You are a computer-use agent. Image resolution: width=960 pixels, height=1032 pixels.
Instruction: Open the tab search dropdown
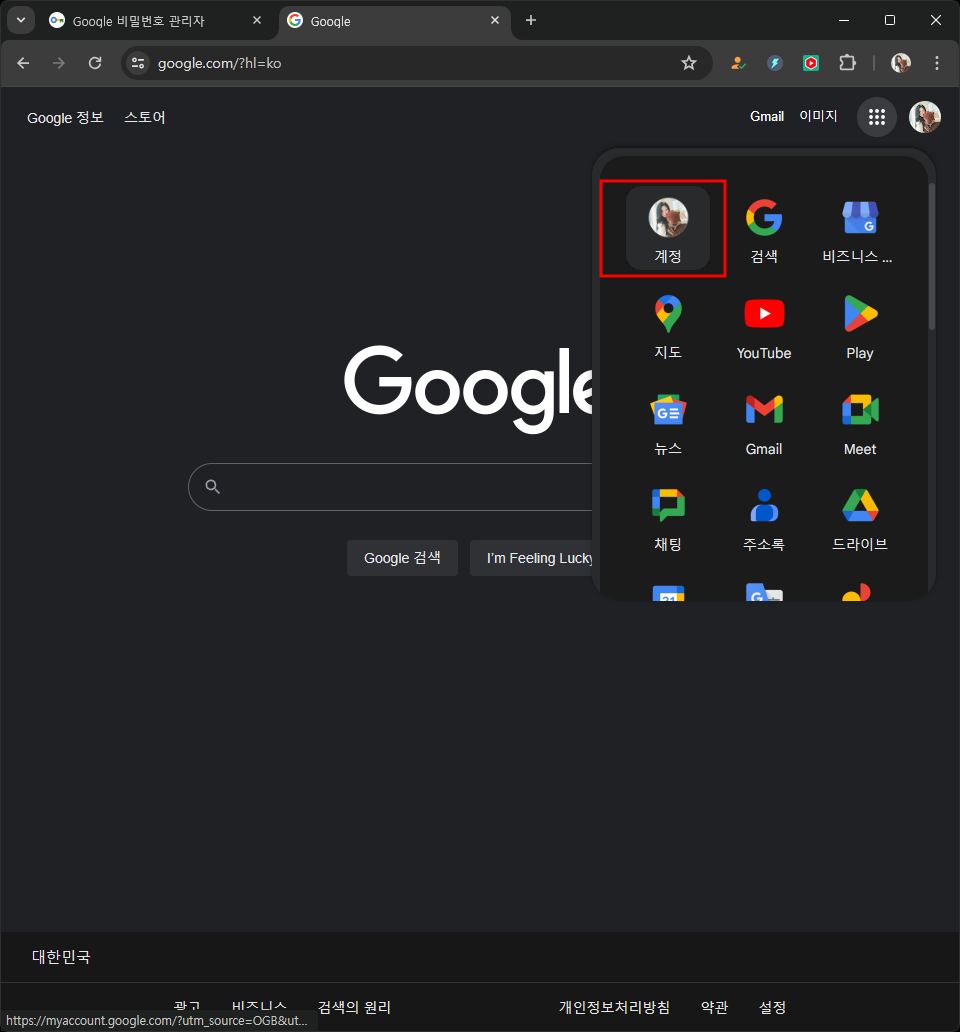click(21, 20)
